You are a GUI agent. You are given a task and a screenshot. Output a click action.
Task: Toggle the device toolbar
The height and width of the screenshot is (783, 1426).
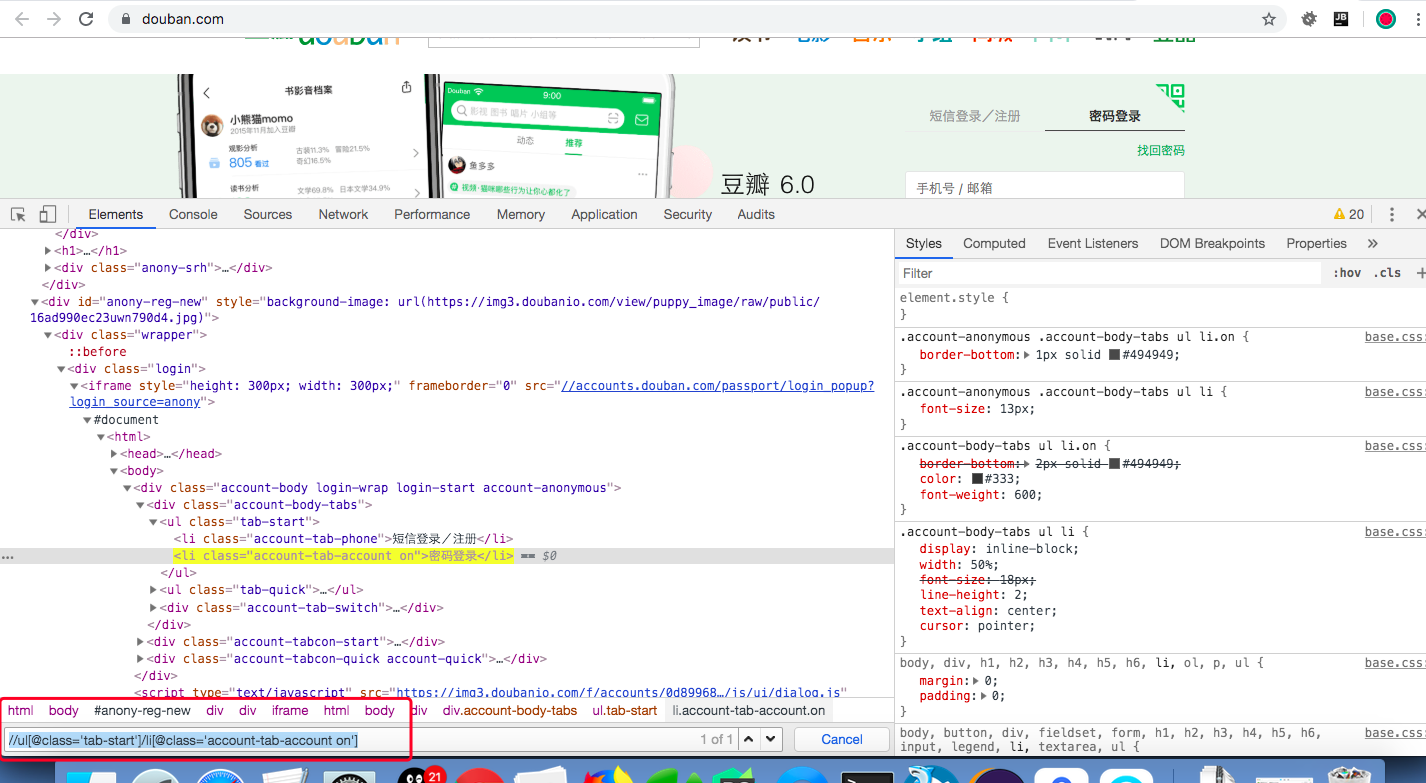point(48,214)
